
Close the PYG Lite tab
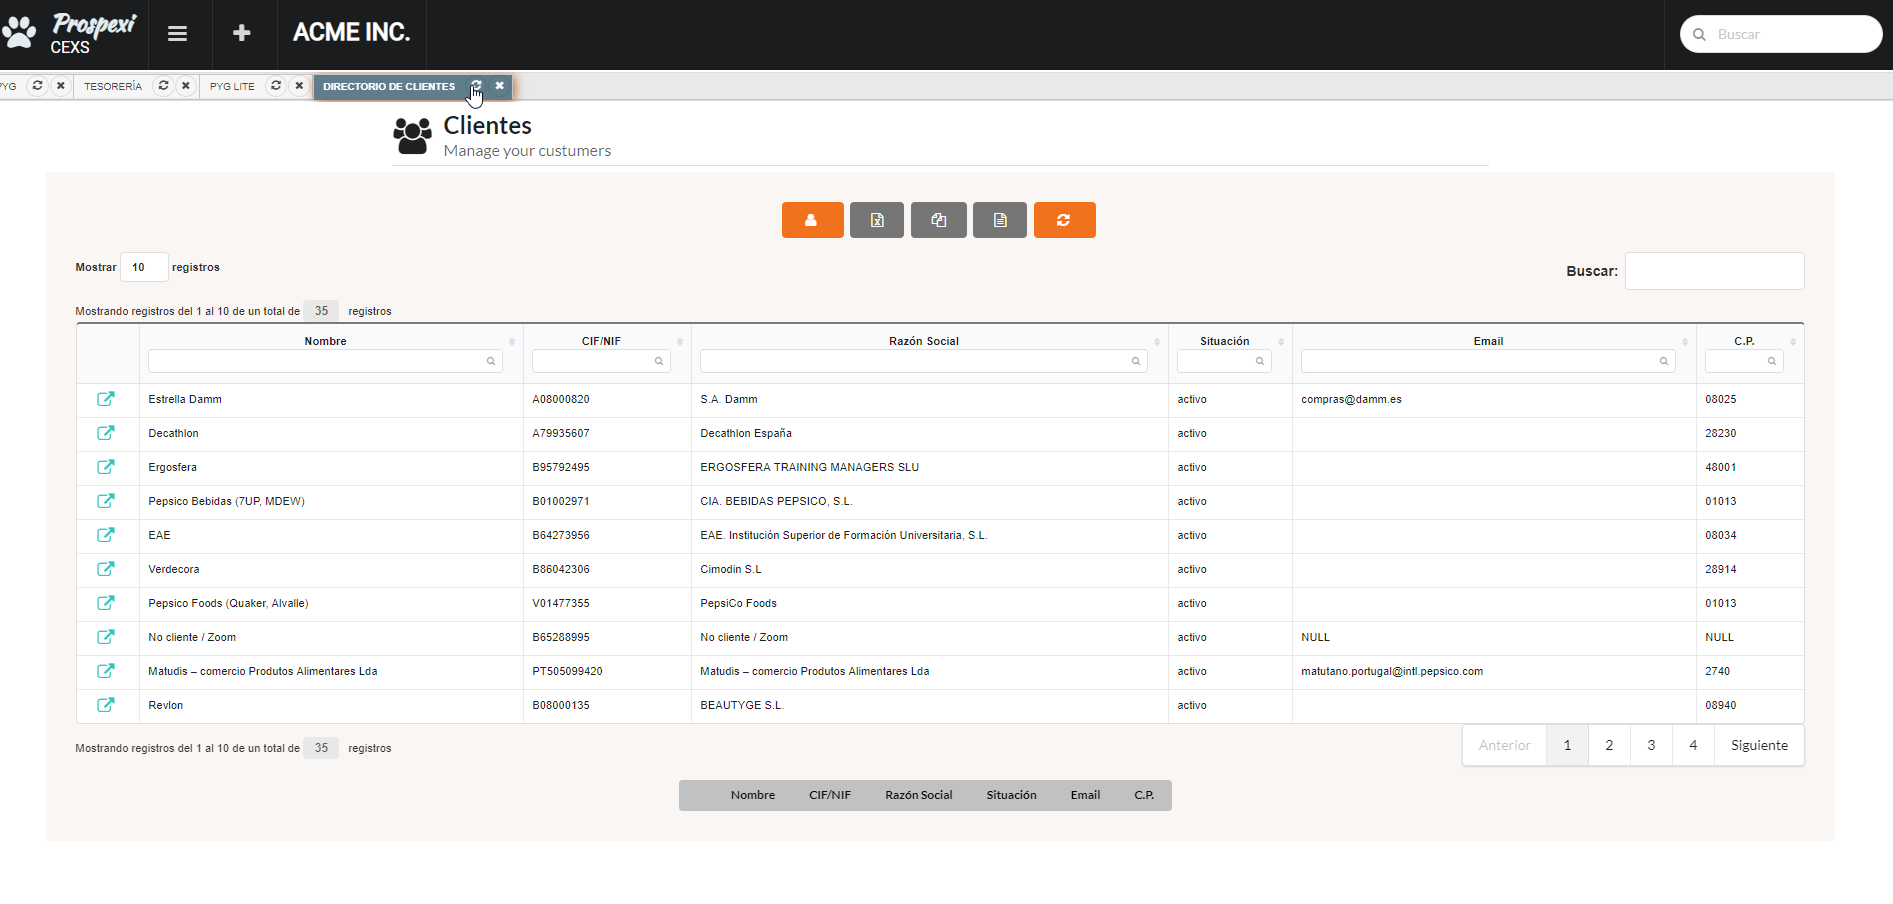(299, 86)
